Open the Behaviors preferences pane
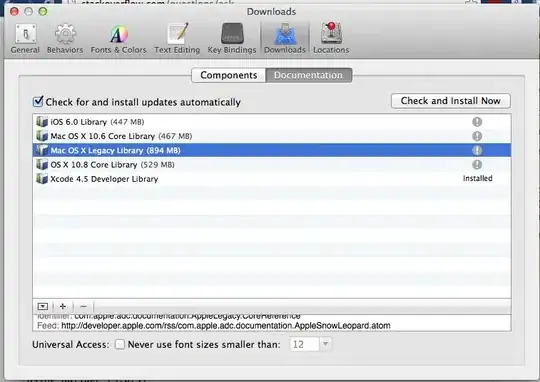540x382 pixels. [x=65, y=38]
